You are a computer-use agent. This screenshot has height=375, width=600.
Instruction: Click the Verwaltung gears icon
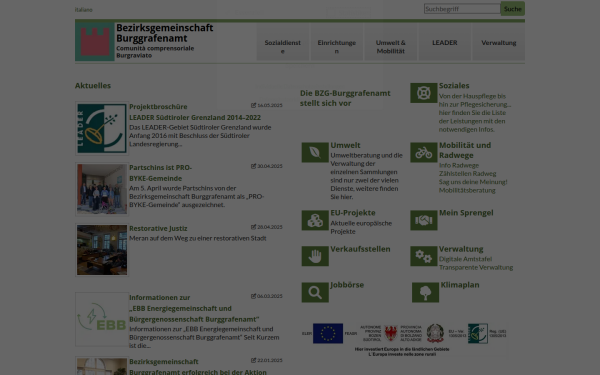[x=424, y=256]
